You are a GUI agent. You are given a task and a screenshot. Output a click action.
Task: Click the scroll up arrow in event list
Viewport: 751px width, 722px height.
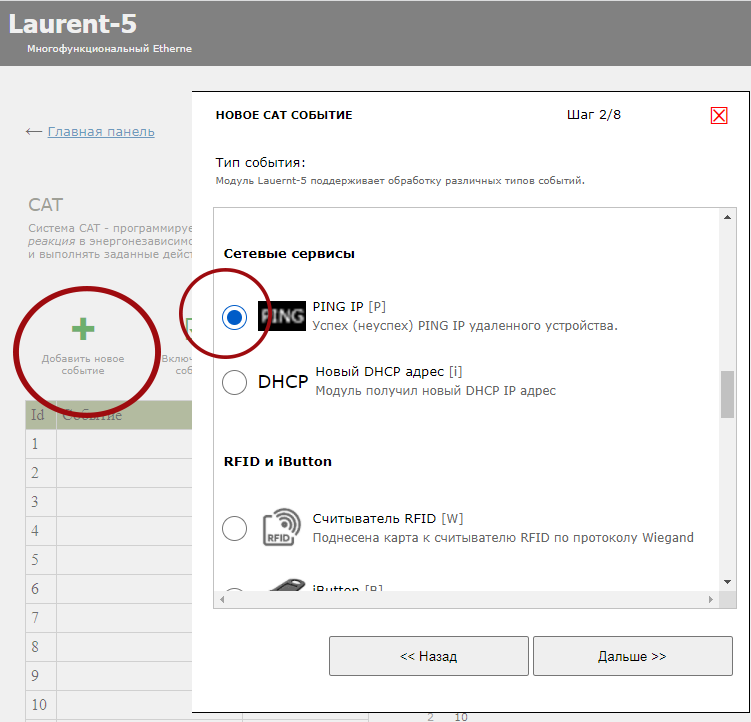[x=728, y=217]
